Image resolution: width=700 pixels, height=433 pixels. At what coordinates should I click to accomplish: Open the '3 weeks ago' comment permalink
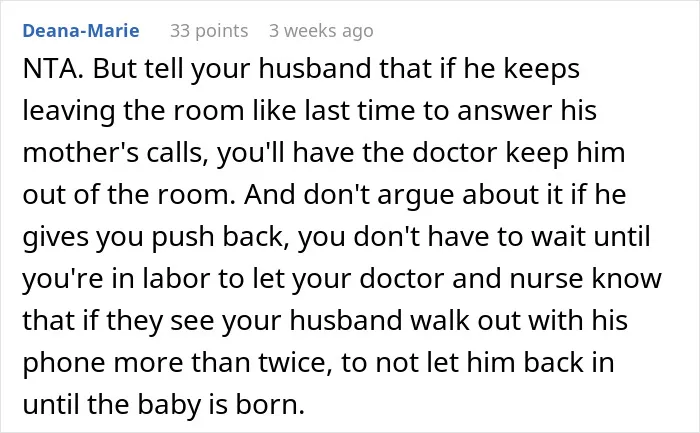321,31
